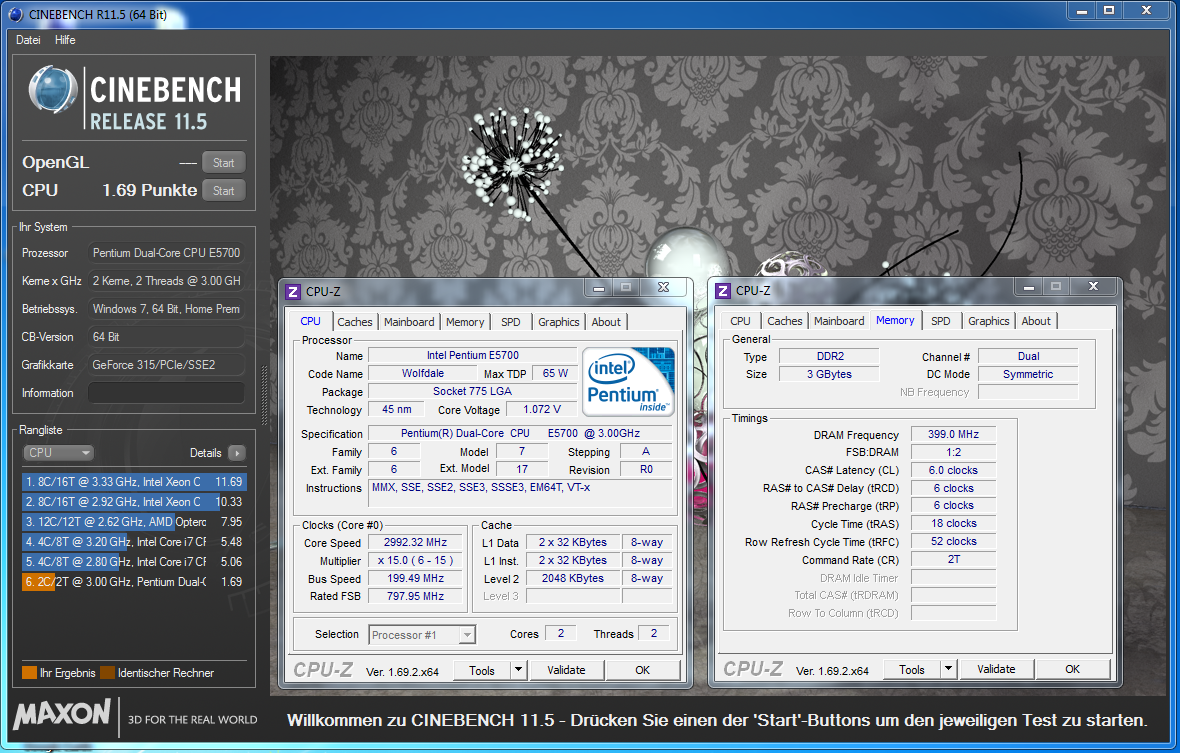Switch to Graphics tab in right CPU-Z window
This screenshot has width=1180, height=753.
point(989,321)
